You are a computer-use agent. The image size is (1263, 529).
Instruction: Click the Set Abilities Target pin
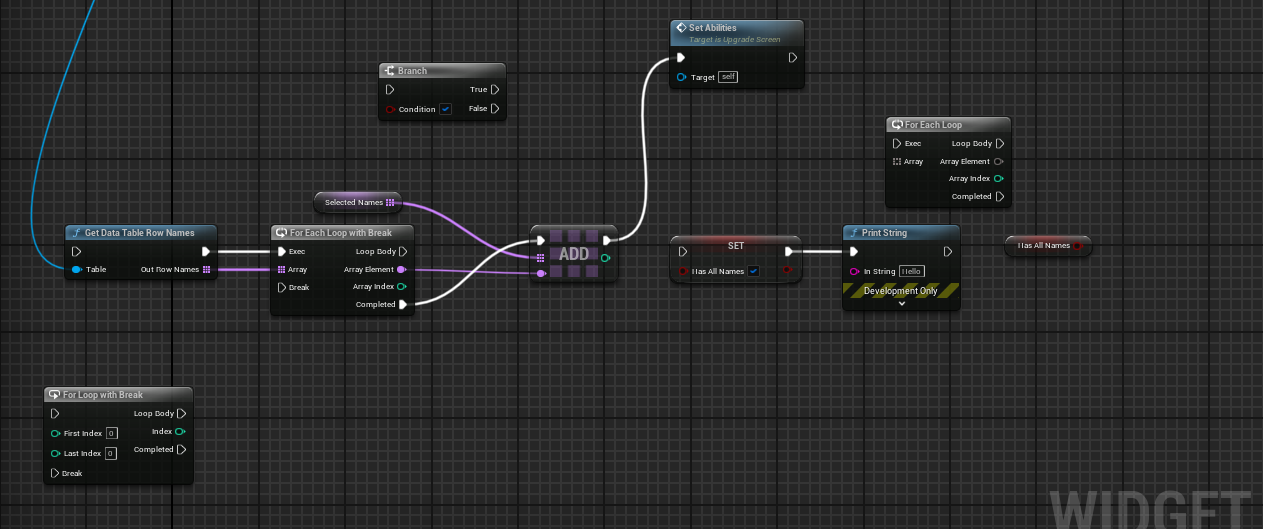[681, 77]
